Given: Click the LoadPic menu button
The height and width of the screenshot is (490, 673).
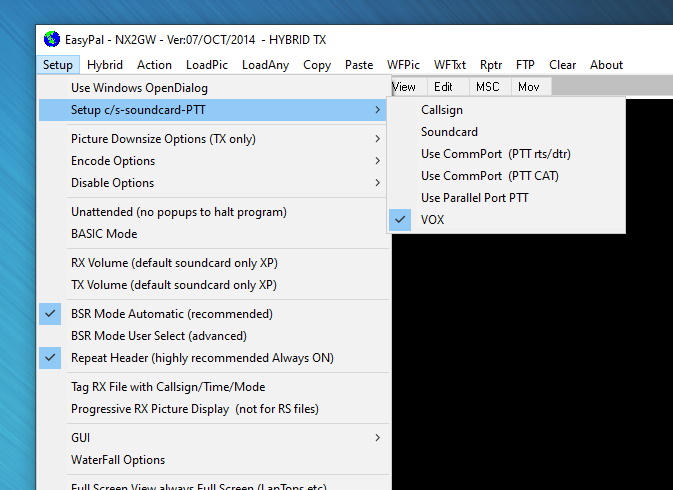Looking at the screenshot, I should pos(207,65).
